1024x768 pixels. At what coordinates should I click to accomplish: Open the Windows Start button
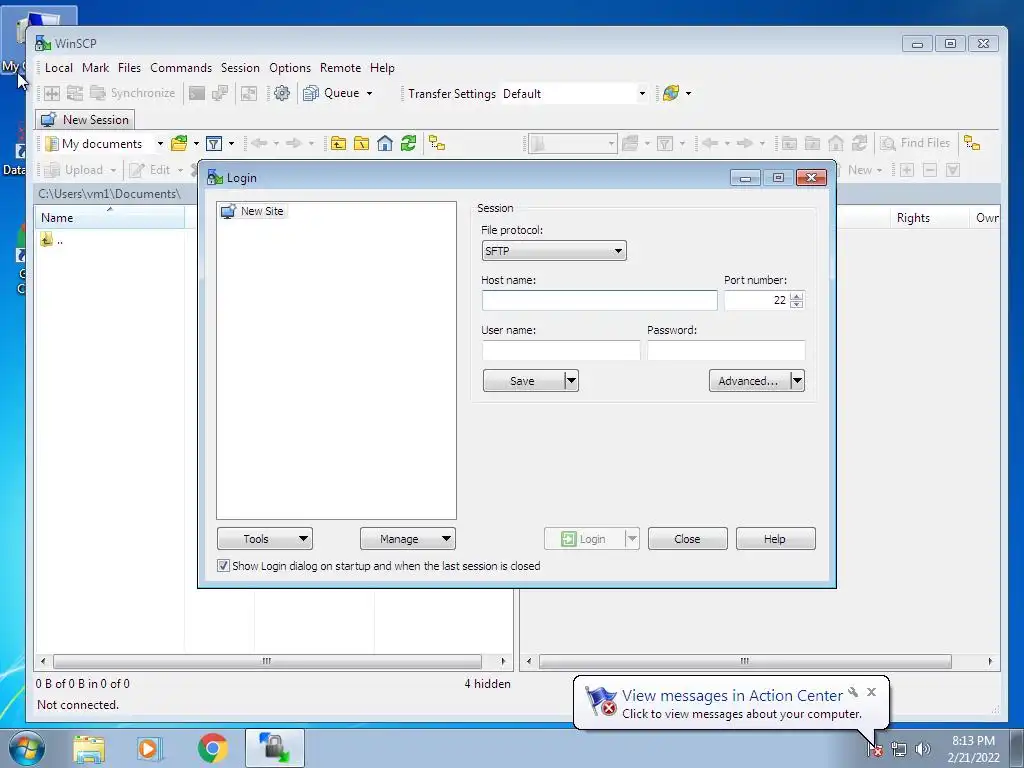(x=27, y=748)
